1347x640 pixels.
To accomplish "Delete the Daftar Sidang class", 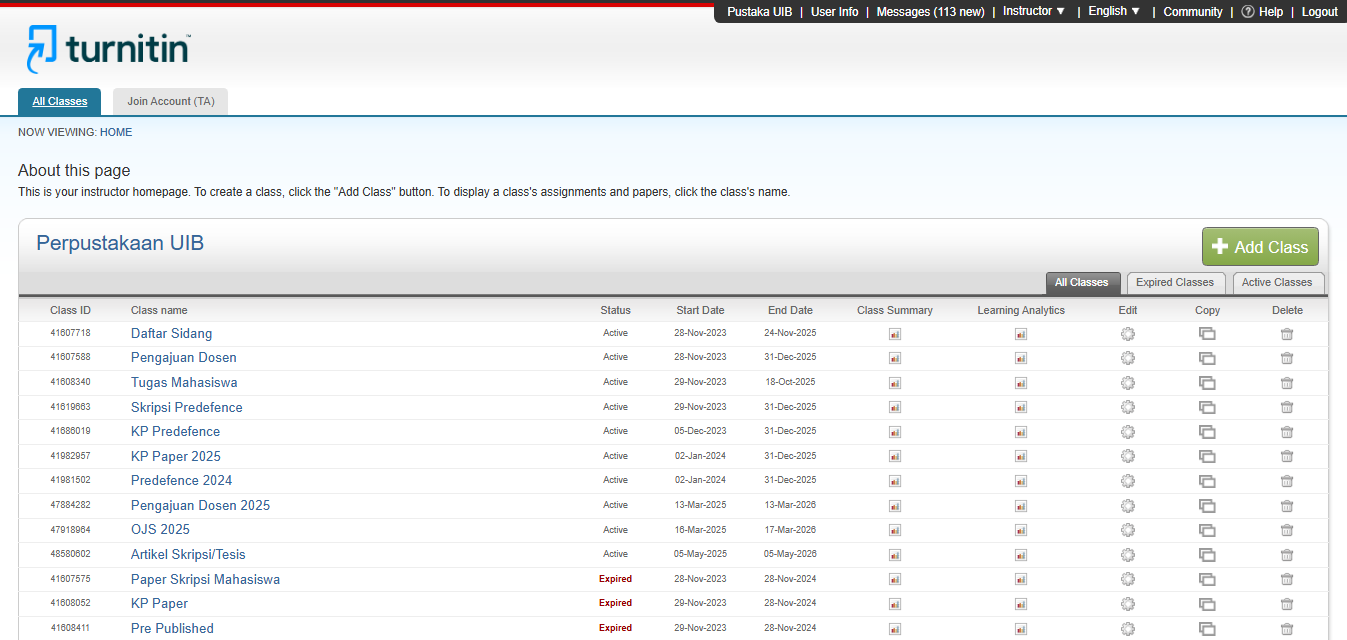I will [x=1287, y=334].
